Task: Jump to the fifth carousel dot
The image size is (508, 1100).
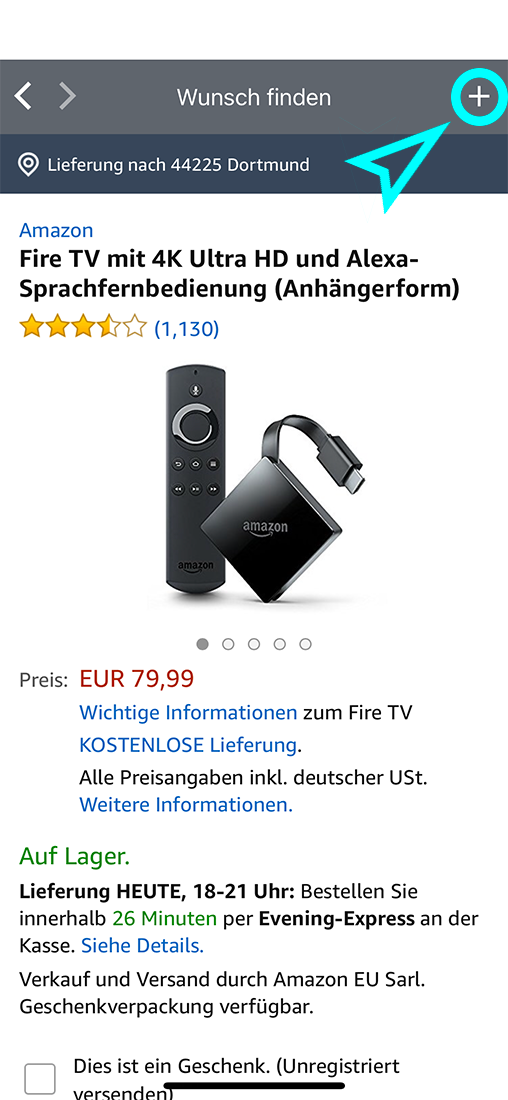Action: click(x=305, y=644)
